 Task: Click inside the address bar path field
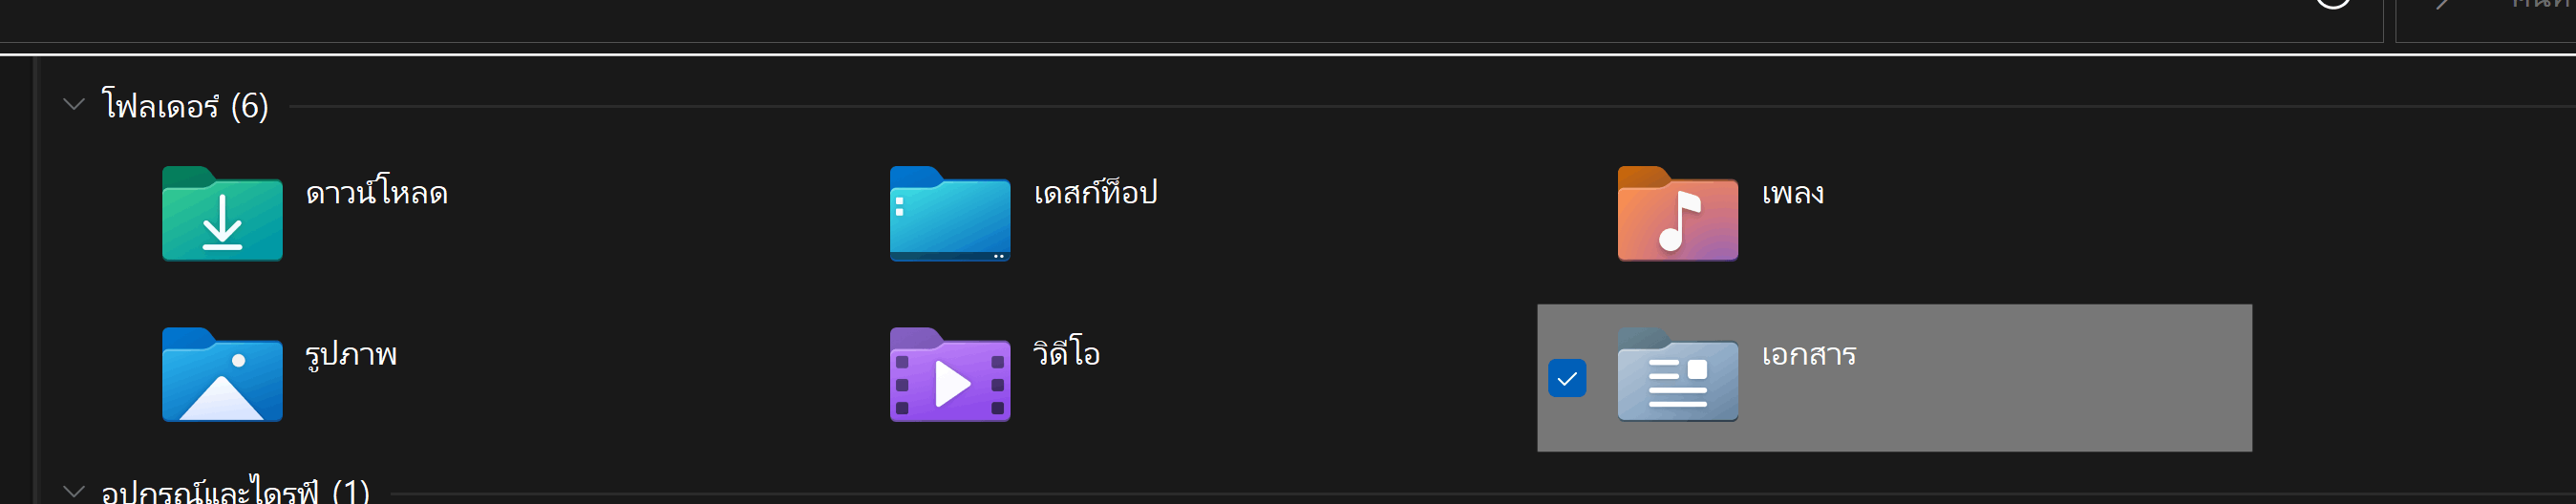coord(1150,20)
